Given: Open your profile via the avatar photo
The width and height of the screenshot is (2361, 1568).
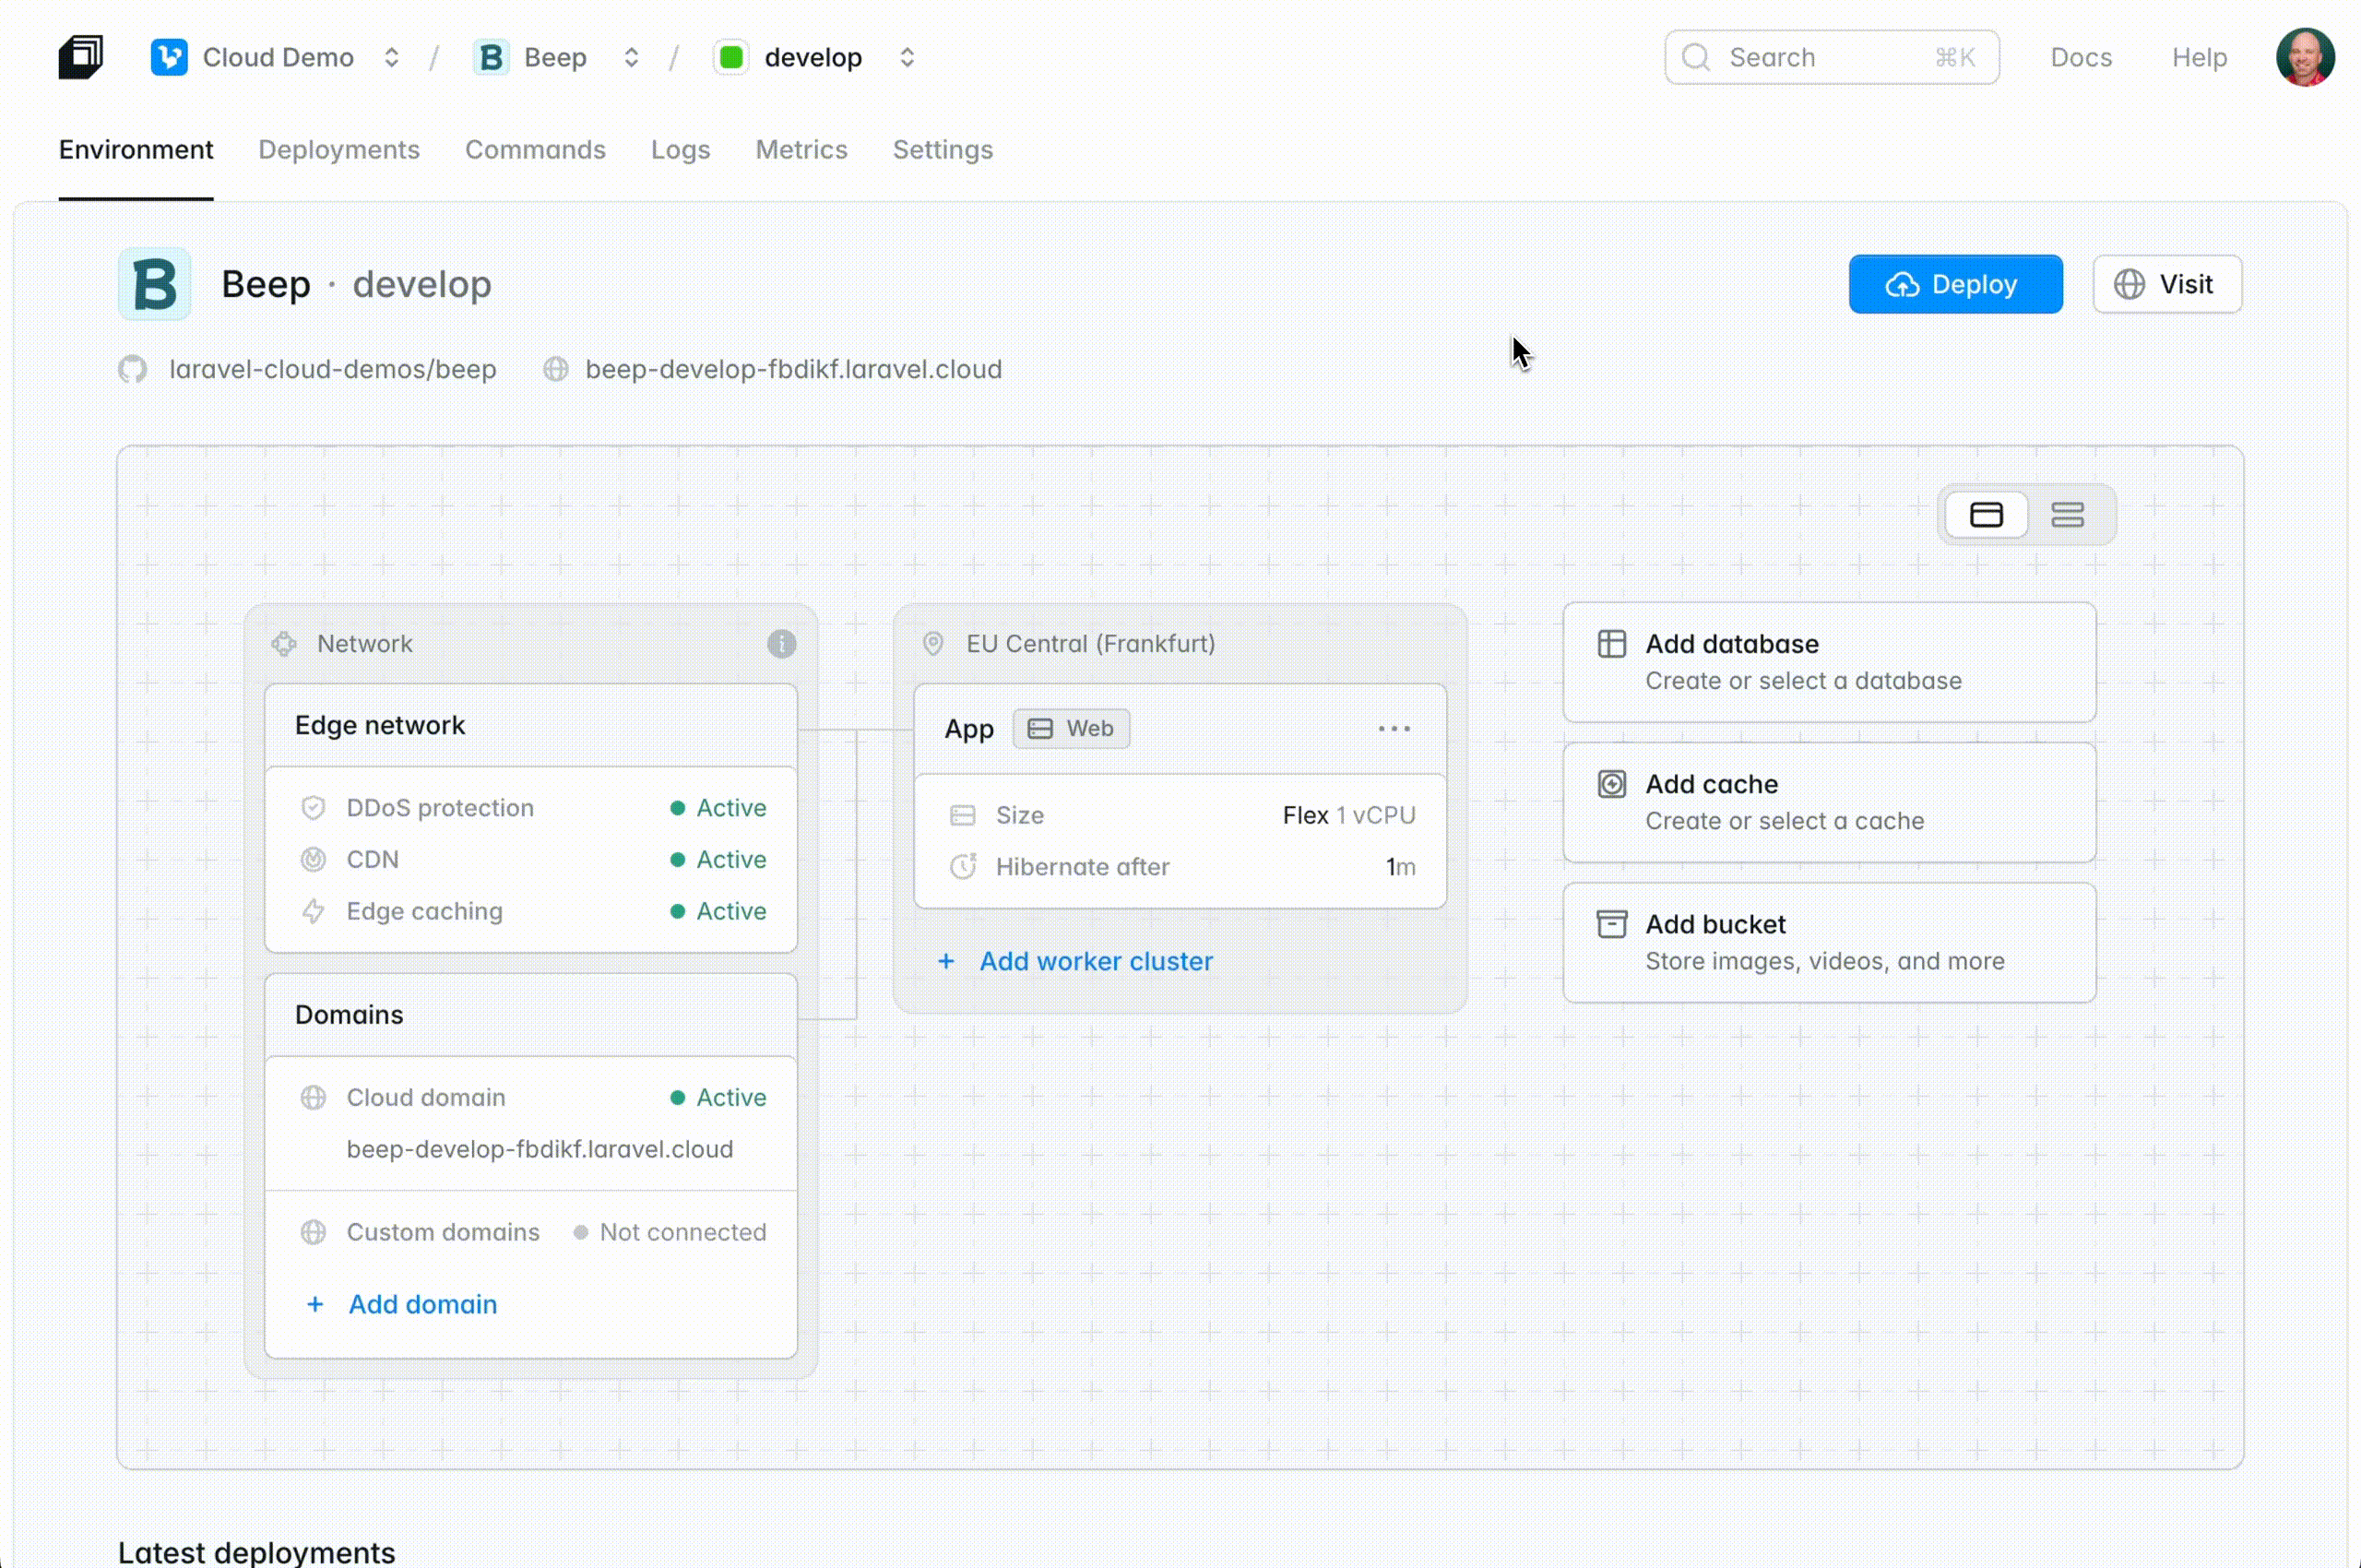Looking at the screenshot, I should coord(2305,57).
